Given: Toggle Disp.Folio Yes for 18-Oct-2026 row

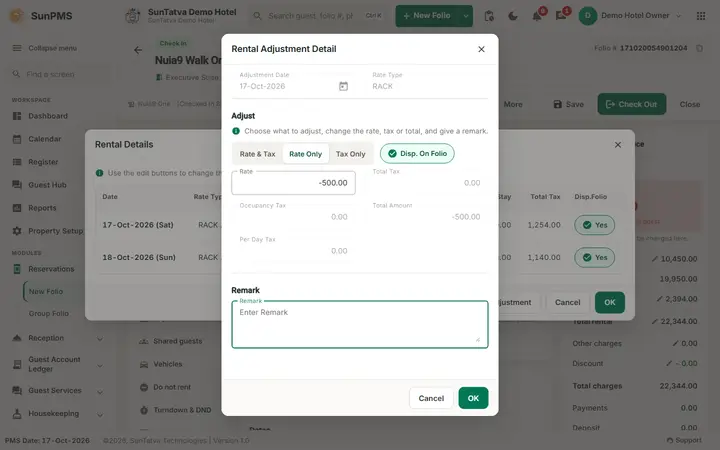Looking at the screenshot, I should click(594, 258).
